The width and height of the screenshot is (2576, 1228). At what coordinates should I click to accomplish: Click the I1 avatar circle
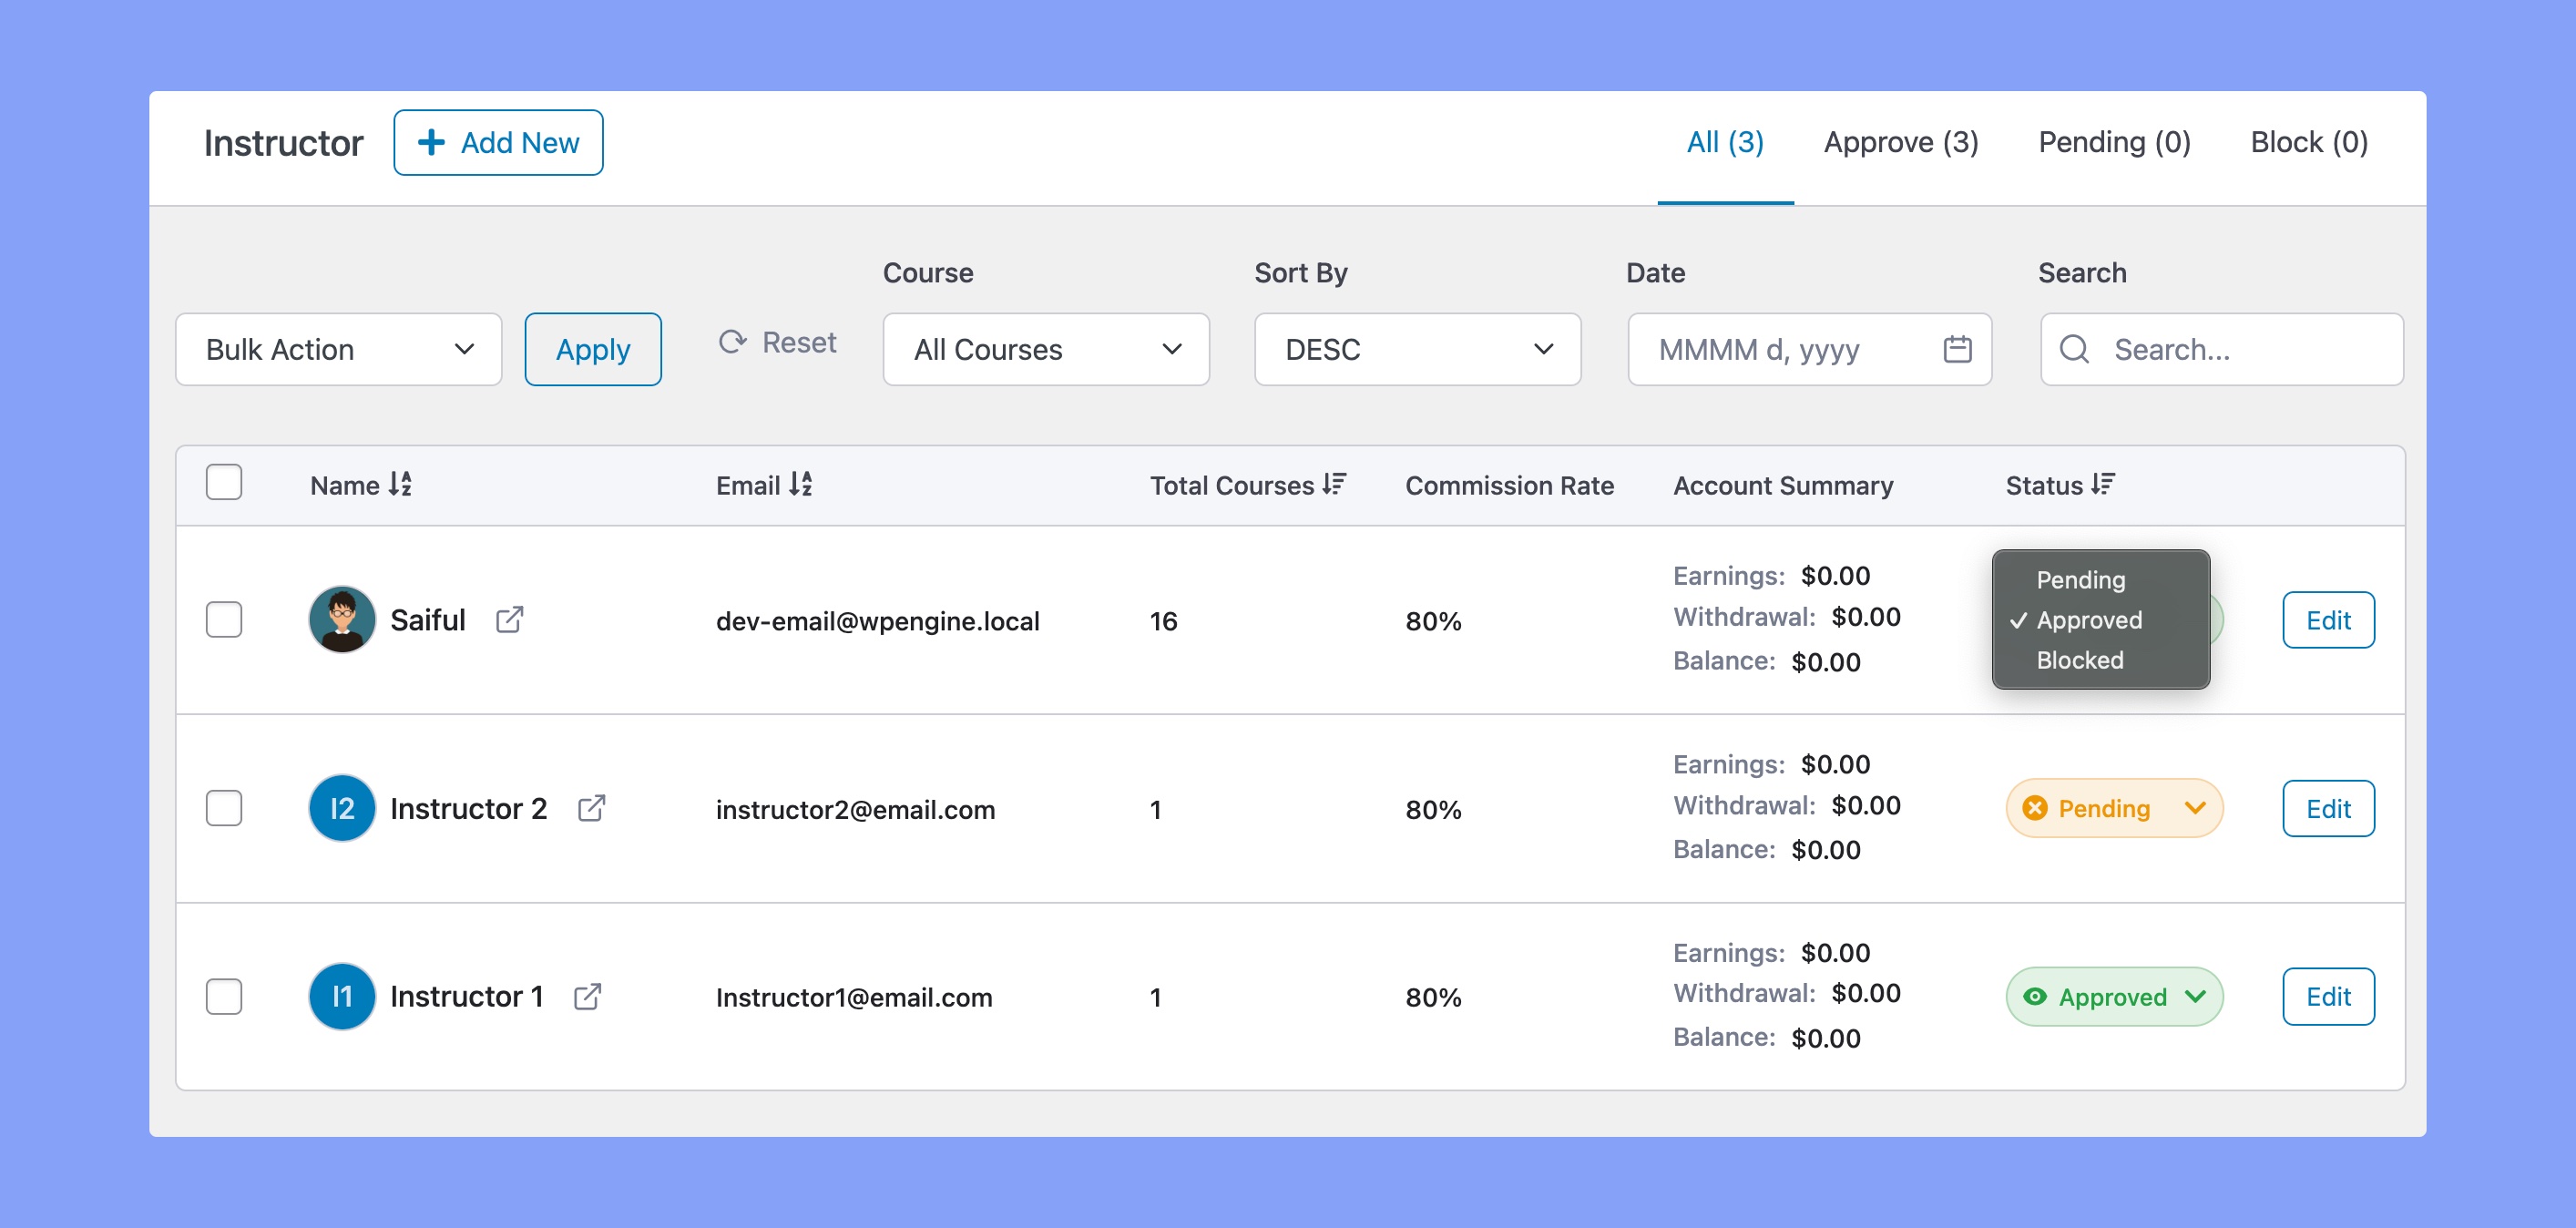(x=342, y=996)
